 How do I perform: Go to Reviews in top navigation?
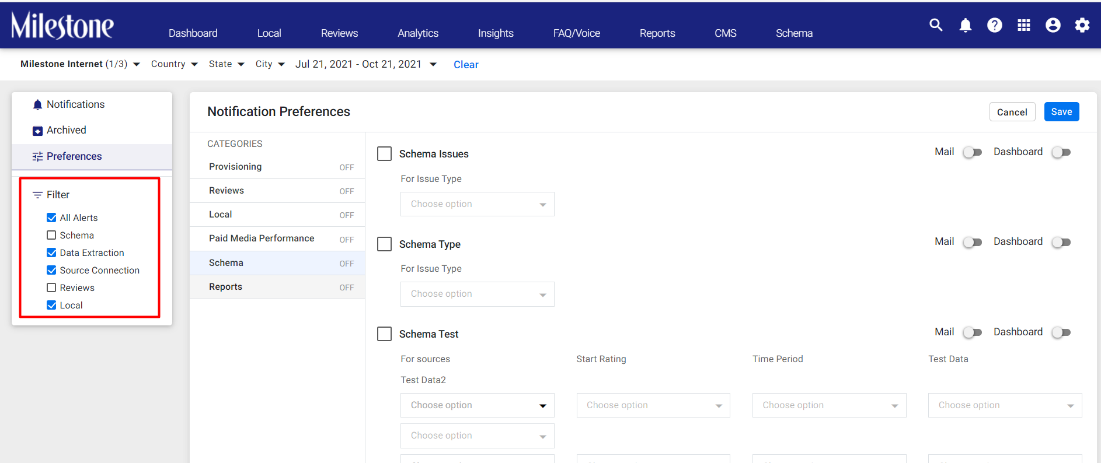(x=340, y=33)
